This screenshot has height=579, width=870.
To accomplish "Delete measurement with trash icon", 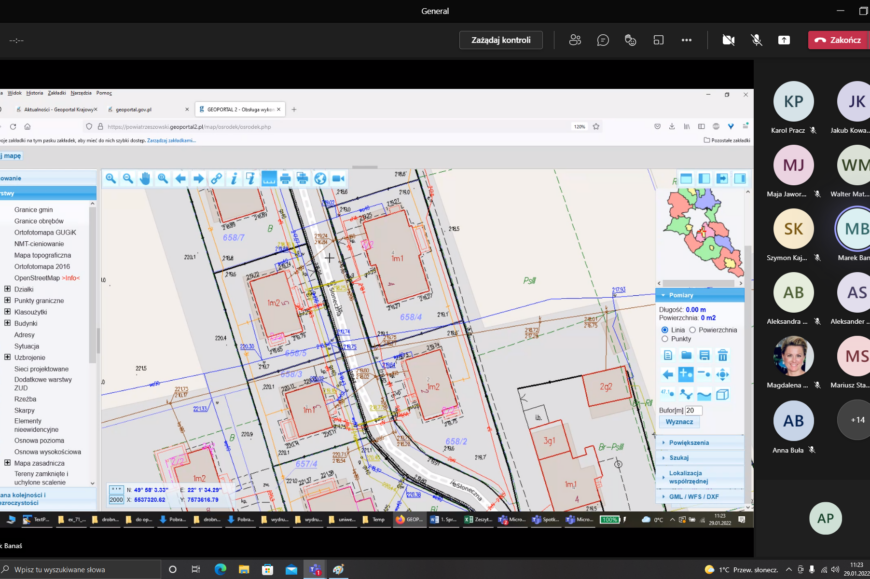I will tap(722, 355).
